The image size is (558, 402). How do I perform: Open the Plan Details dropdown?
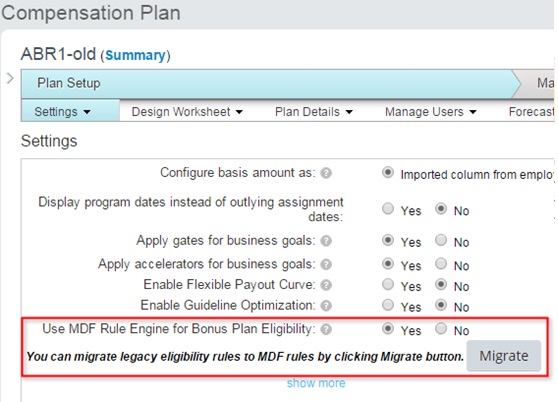tap(314, 112)
